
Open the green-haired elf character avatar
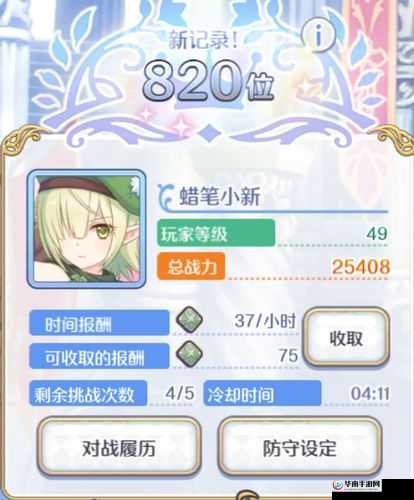87,228
